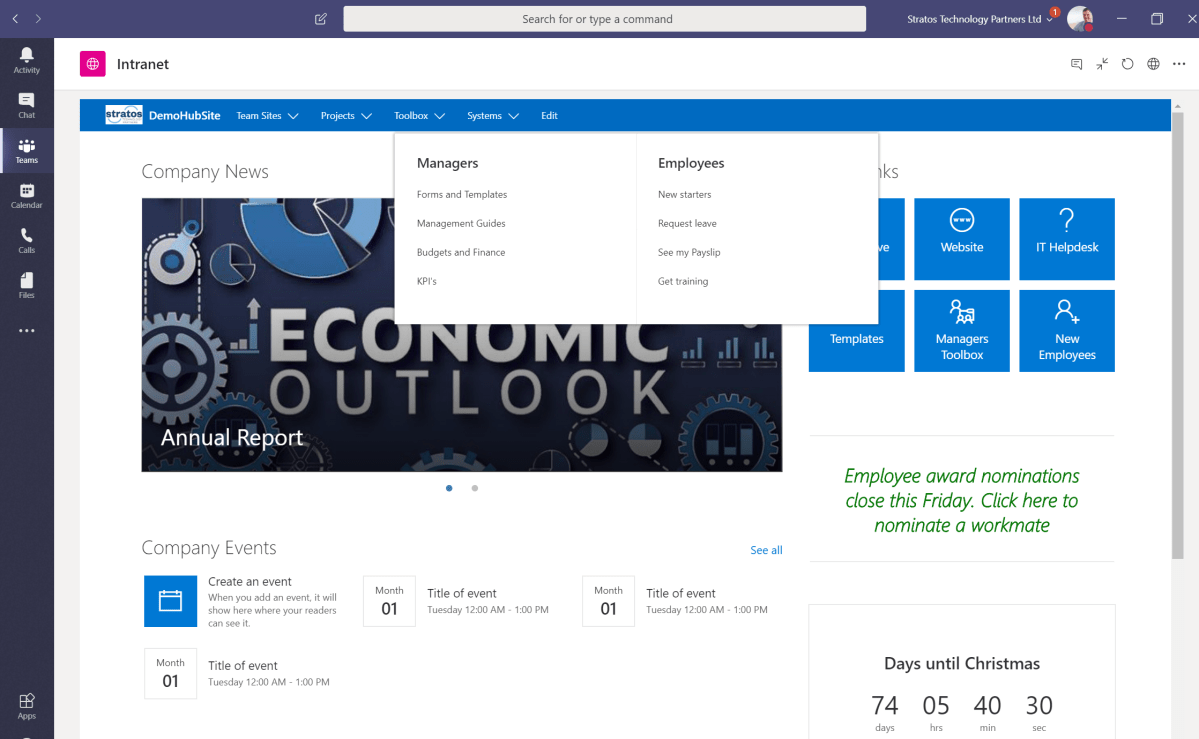Click Edit in the DemoHubSite navigation

[x=549, y=115]
